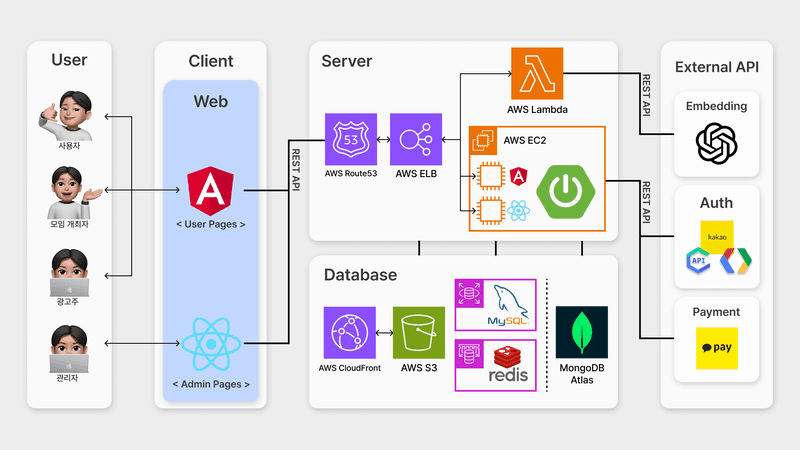800x450 pixels.
Task: Click the Spring Boot power icon
Action: point(565,192)
